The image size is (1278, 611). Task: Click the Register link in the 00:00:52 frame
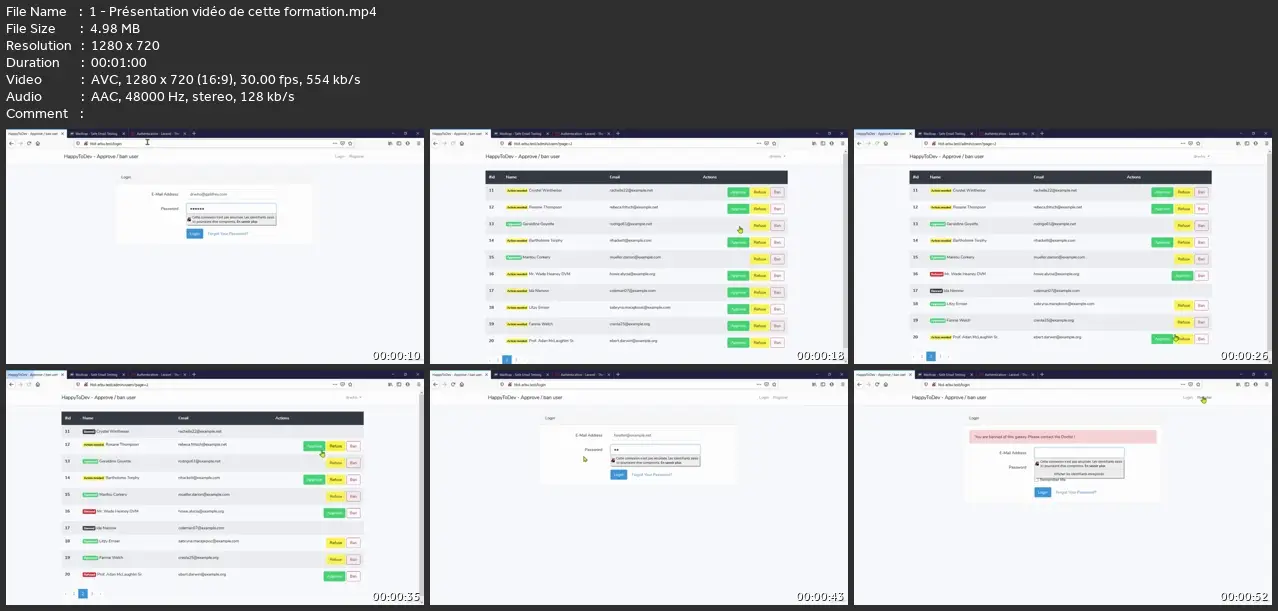(1205, 397)
